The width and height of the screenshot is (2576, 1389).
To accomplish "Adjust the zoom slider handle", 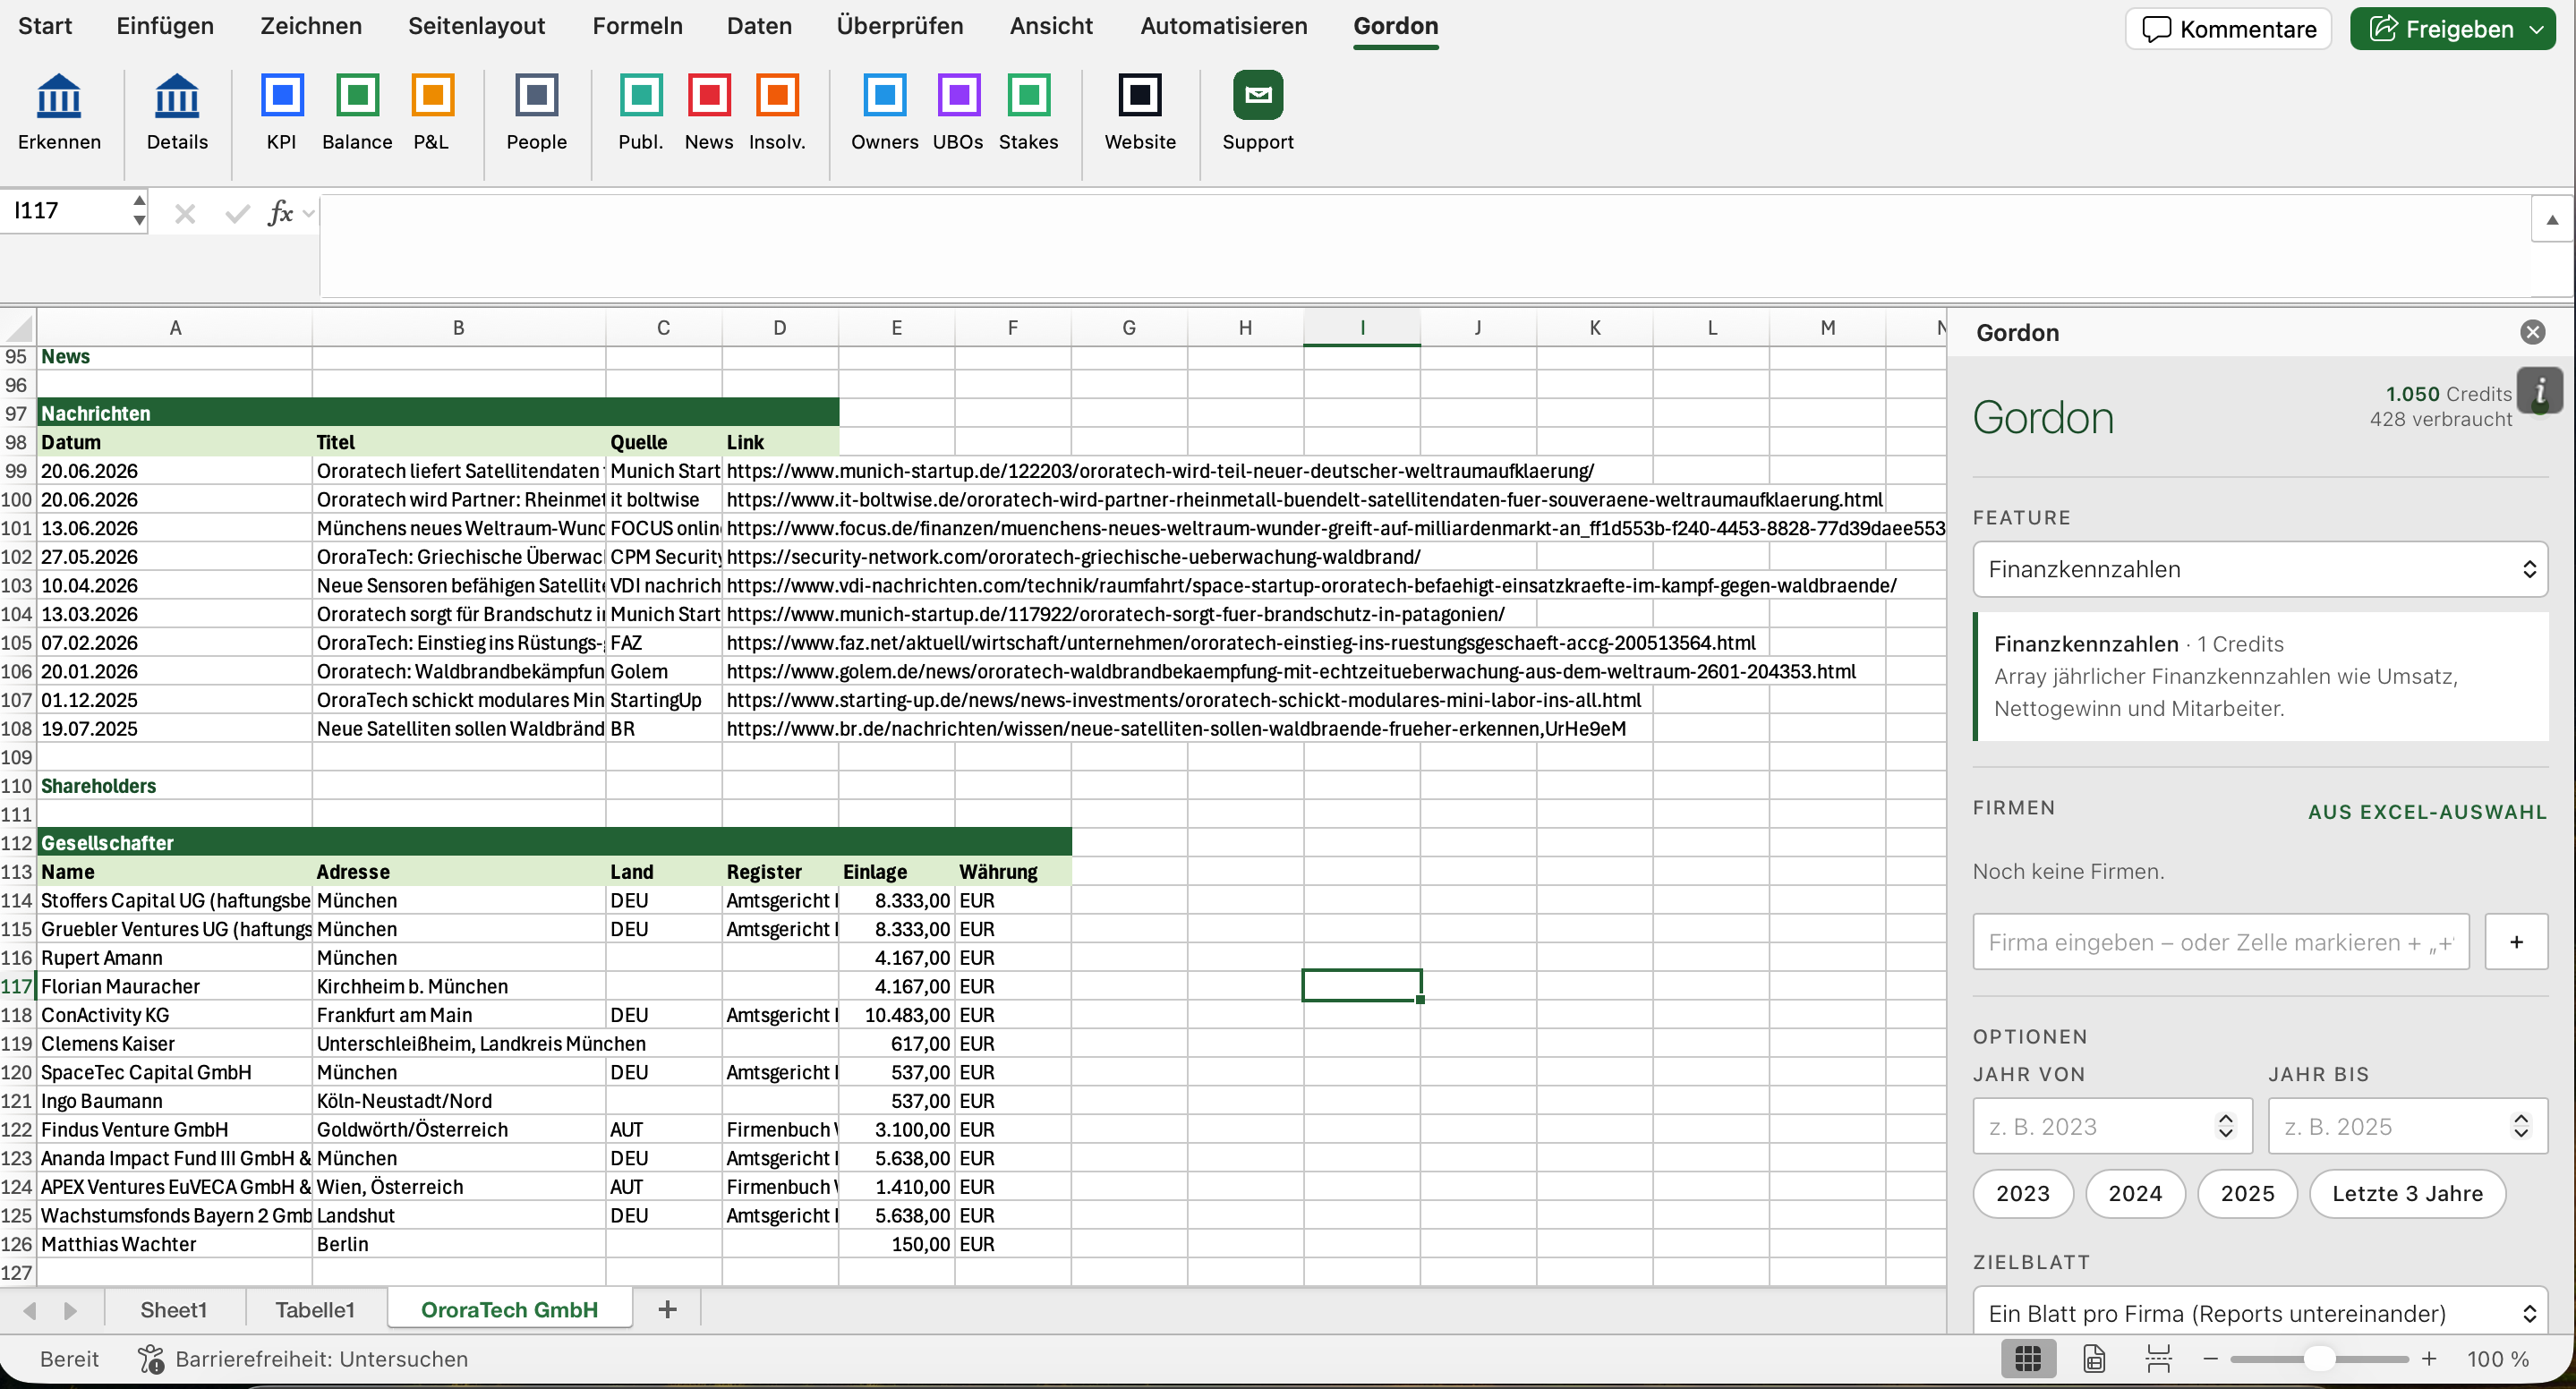I will pos(2319,1359).
